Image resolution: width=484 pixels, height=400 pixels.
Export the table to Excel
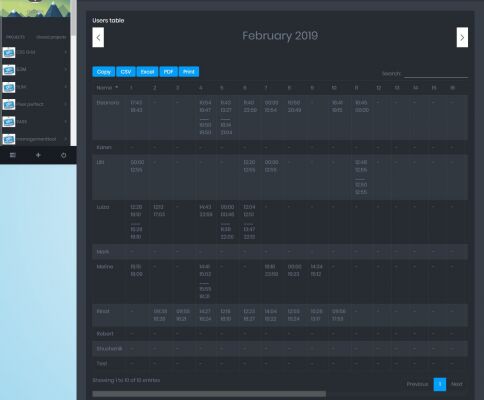click(147, 72)
